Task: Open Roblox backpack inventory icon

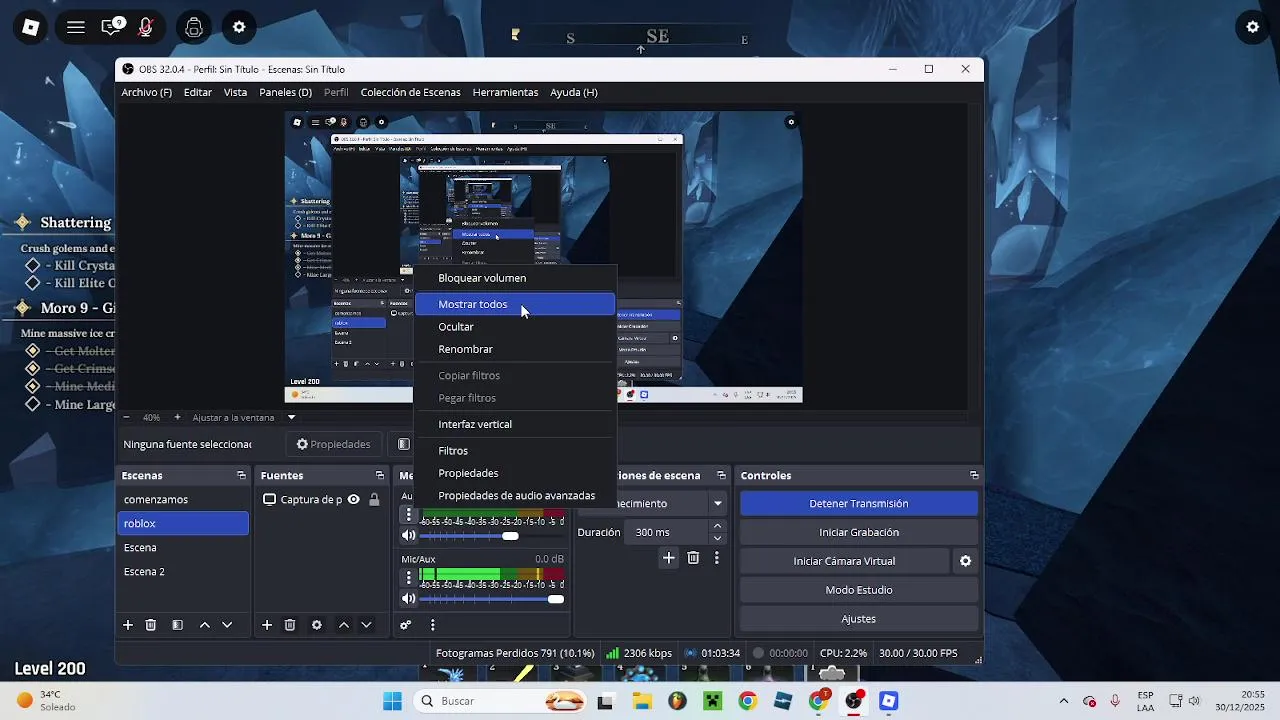Action: pos(194,27)
